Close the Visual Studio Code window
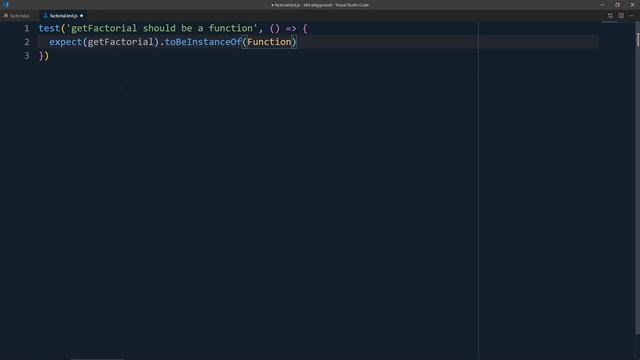The height and width of the screenshot is (360, 640). pyautogui.click(x=632, y=5)
